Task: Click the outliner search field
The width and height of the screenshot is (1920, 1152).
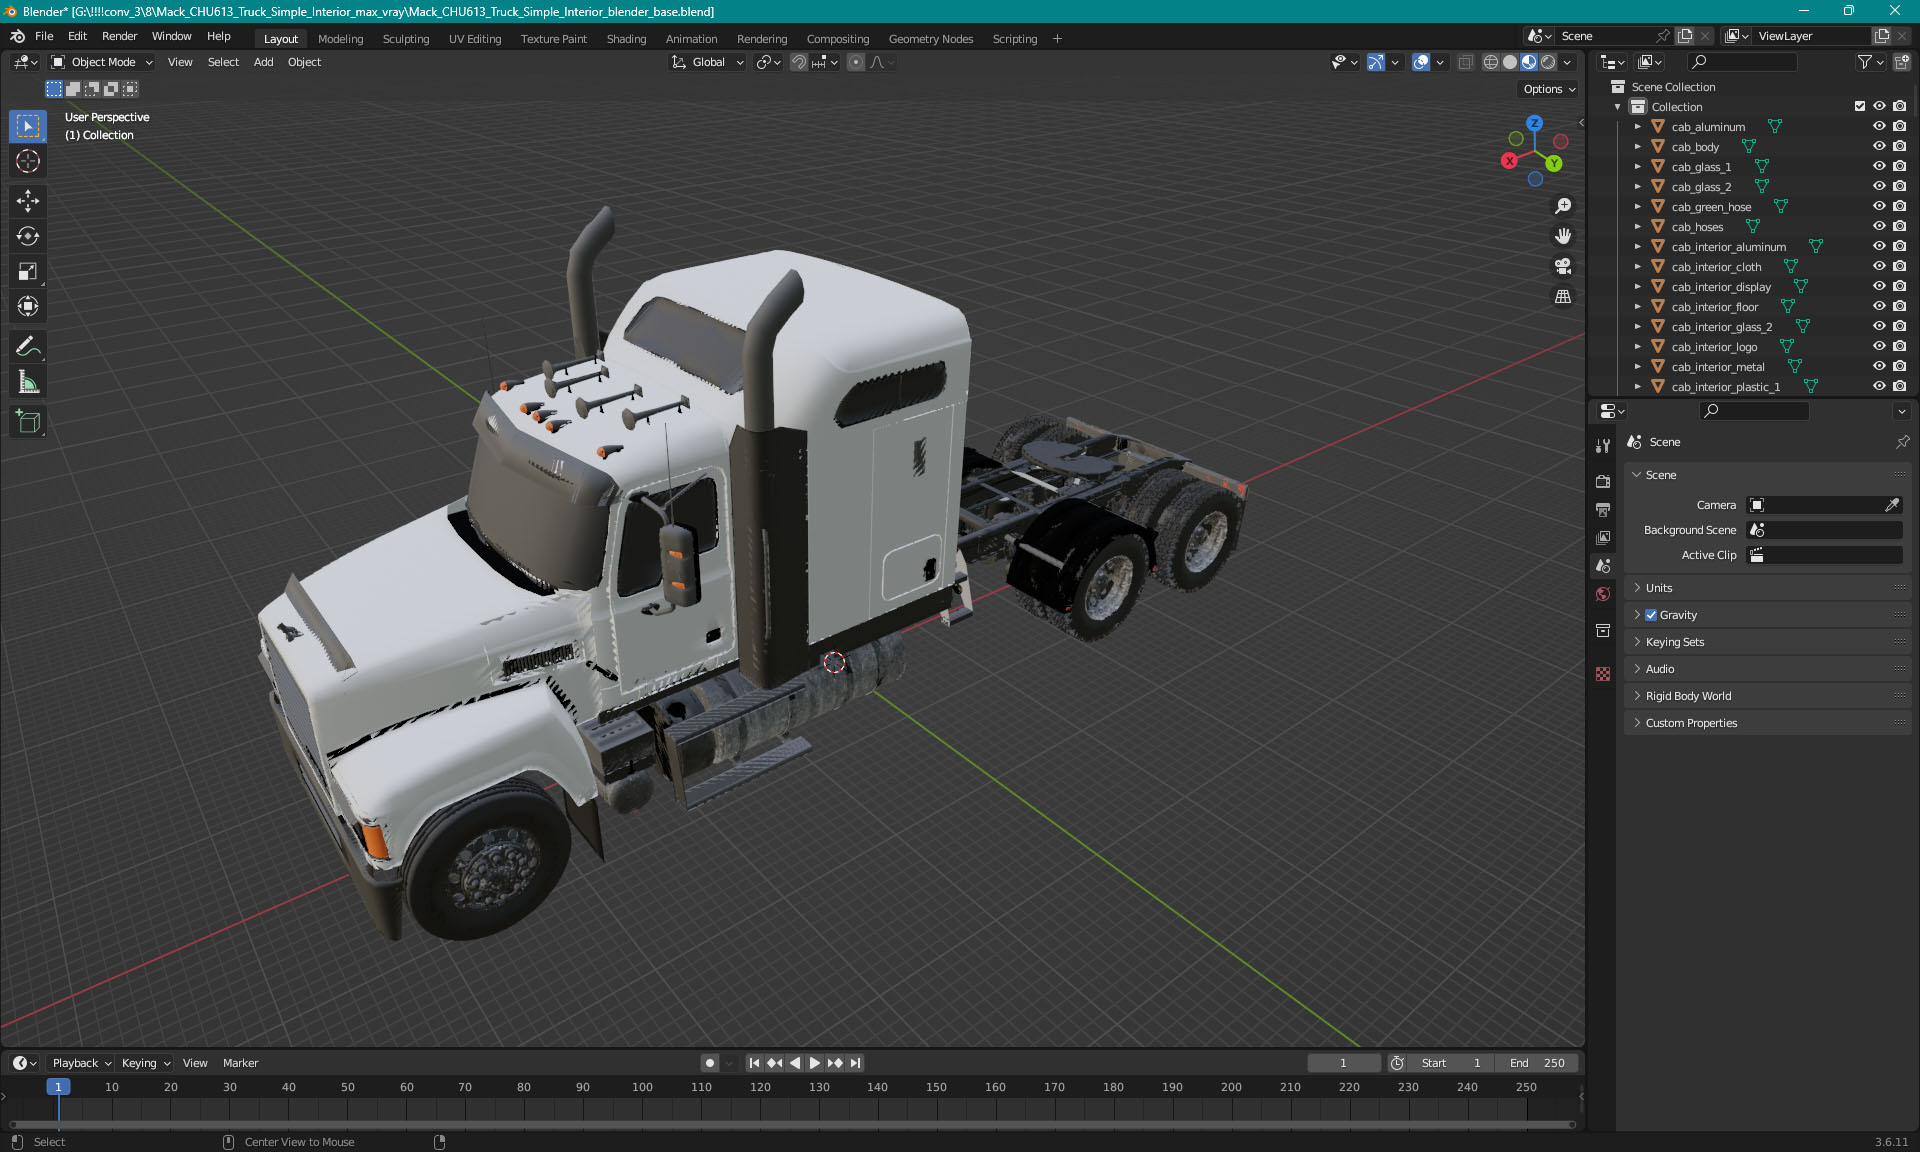Action: click(x=1741, y=62)
